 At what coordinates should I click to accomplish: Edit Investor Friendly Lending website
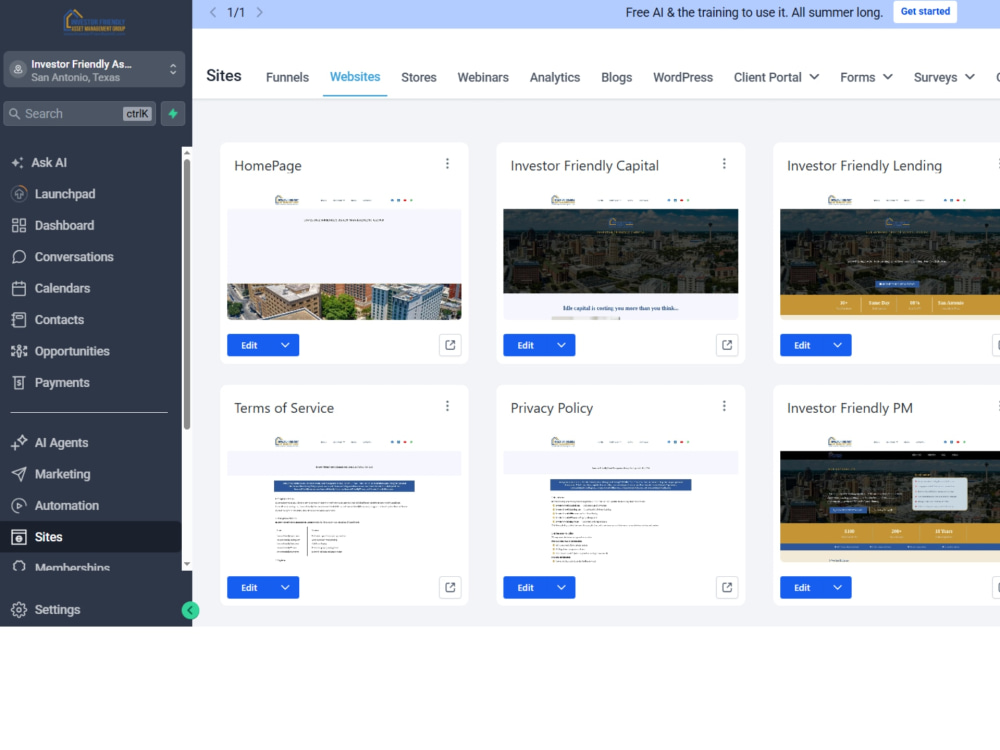coord(802,345)
